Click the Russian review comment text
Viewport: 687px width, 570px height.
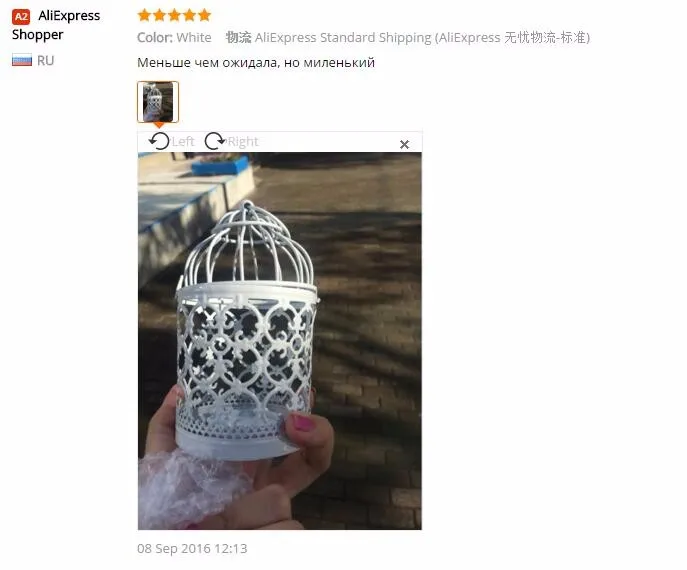(x=256, y=63)
